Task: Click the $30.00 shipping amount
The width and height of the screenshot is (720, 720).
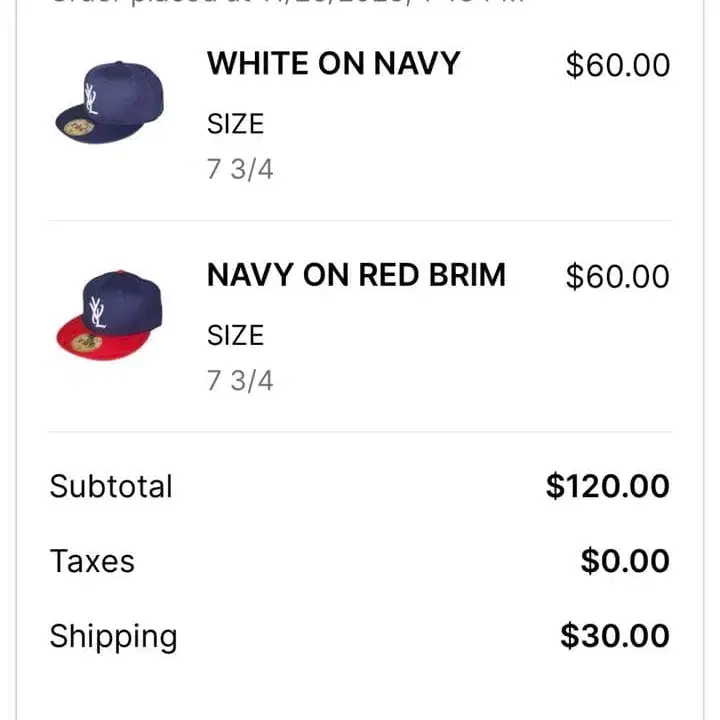Action: (615, 636)
